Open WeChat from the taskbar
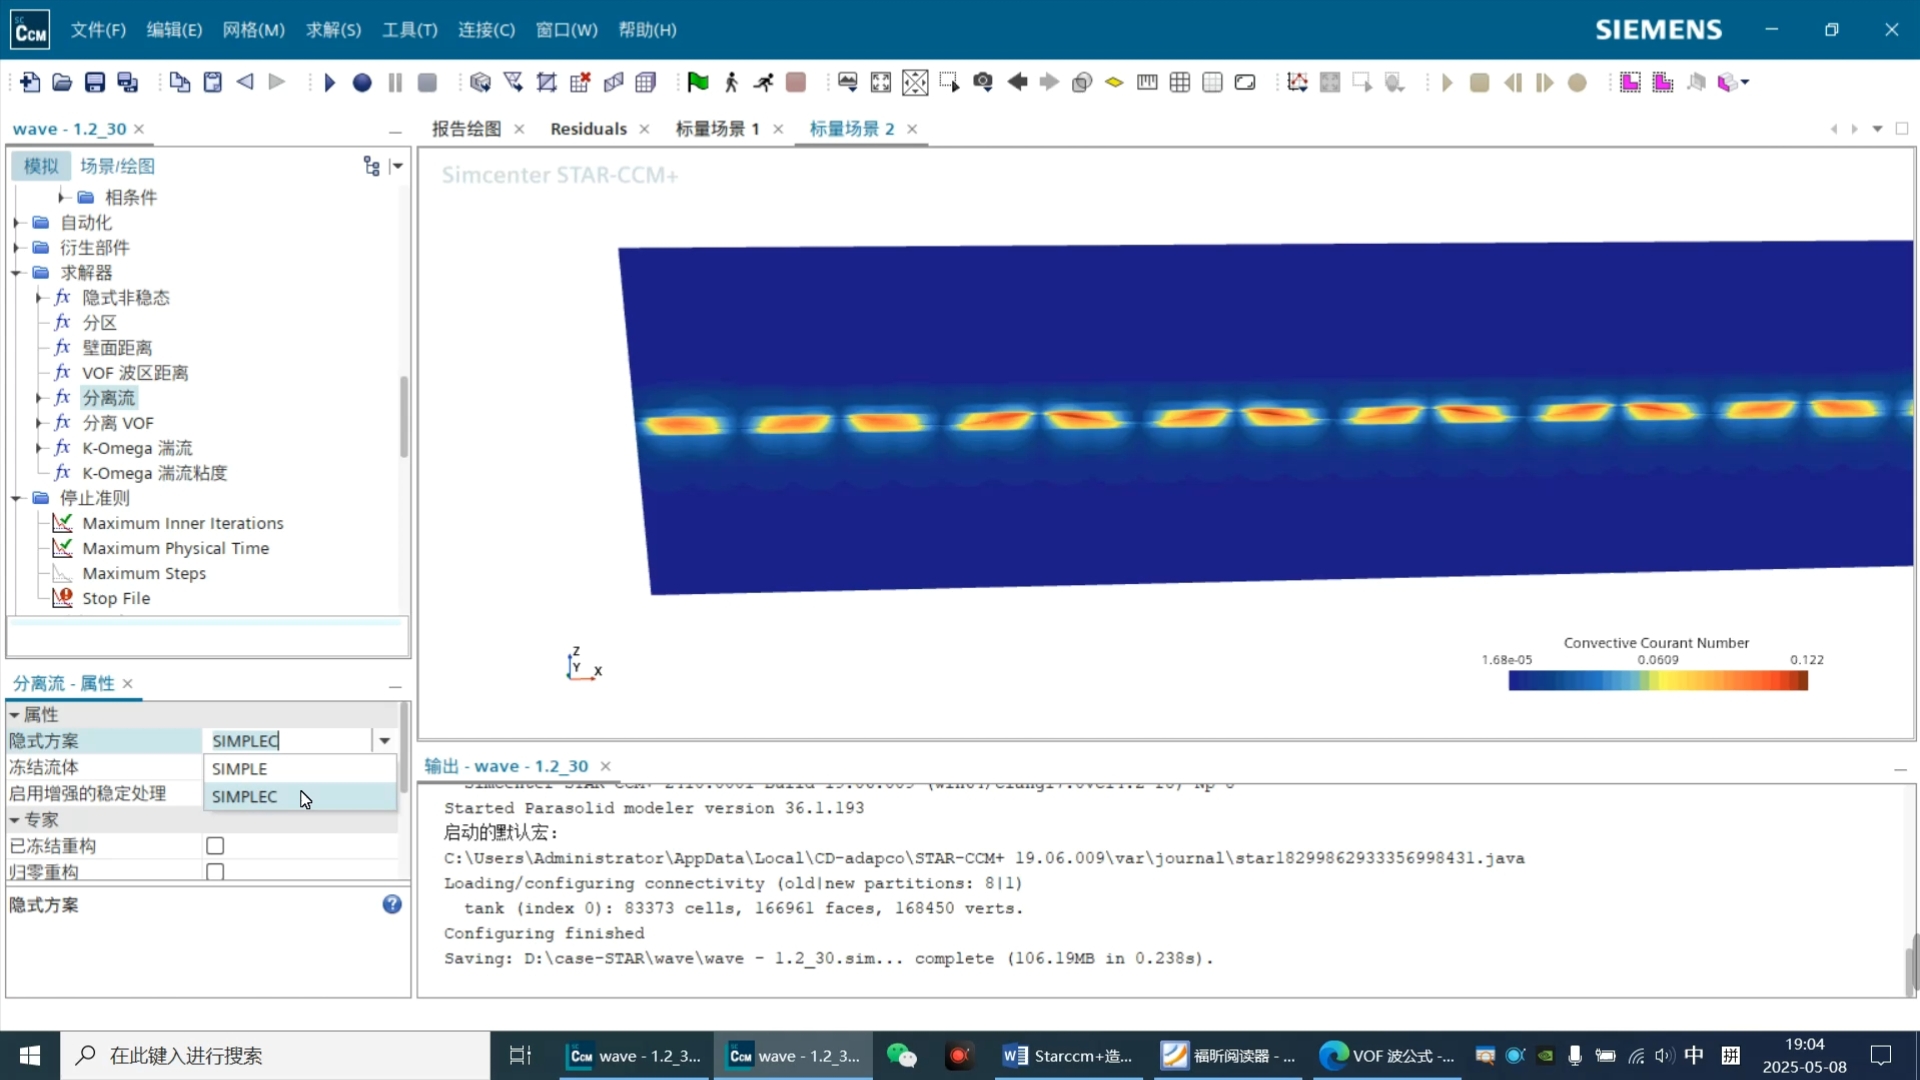Viewport: 1920px width, 1080px height. point(901,1056)
